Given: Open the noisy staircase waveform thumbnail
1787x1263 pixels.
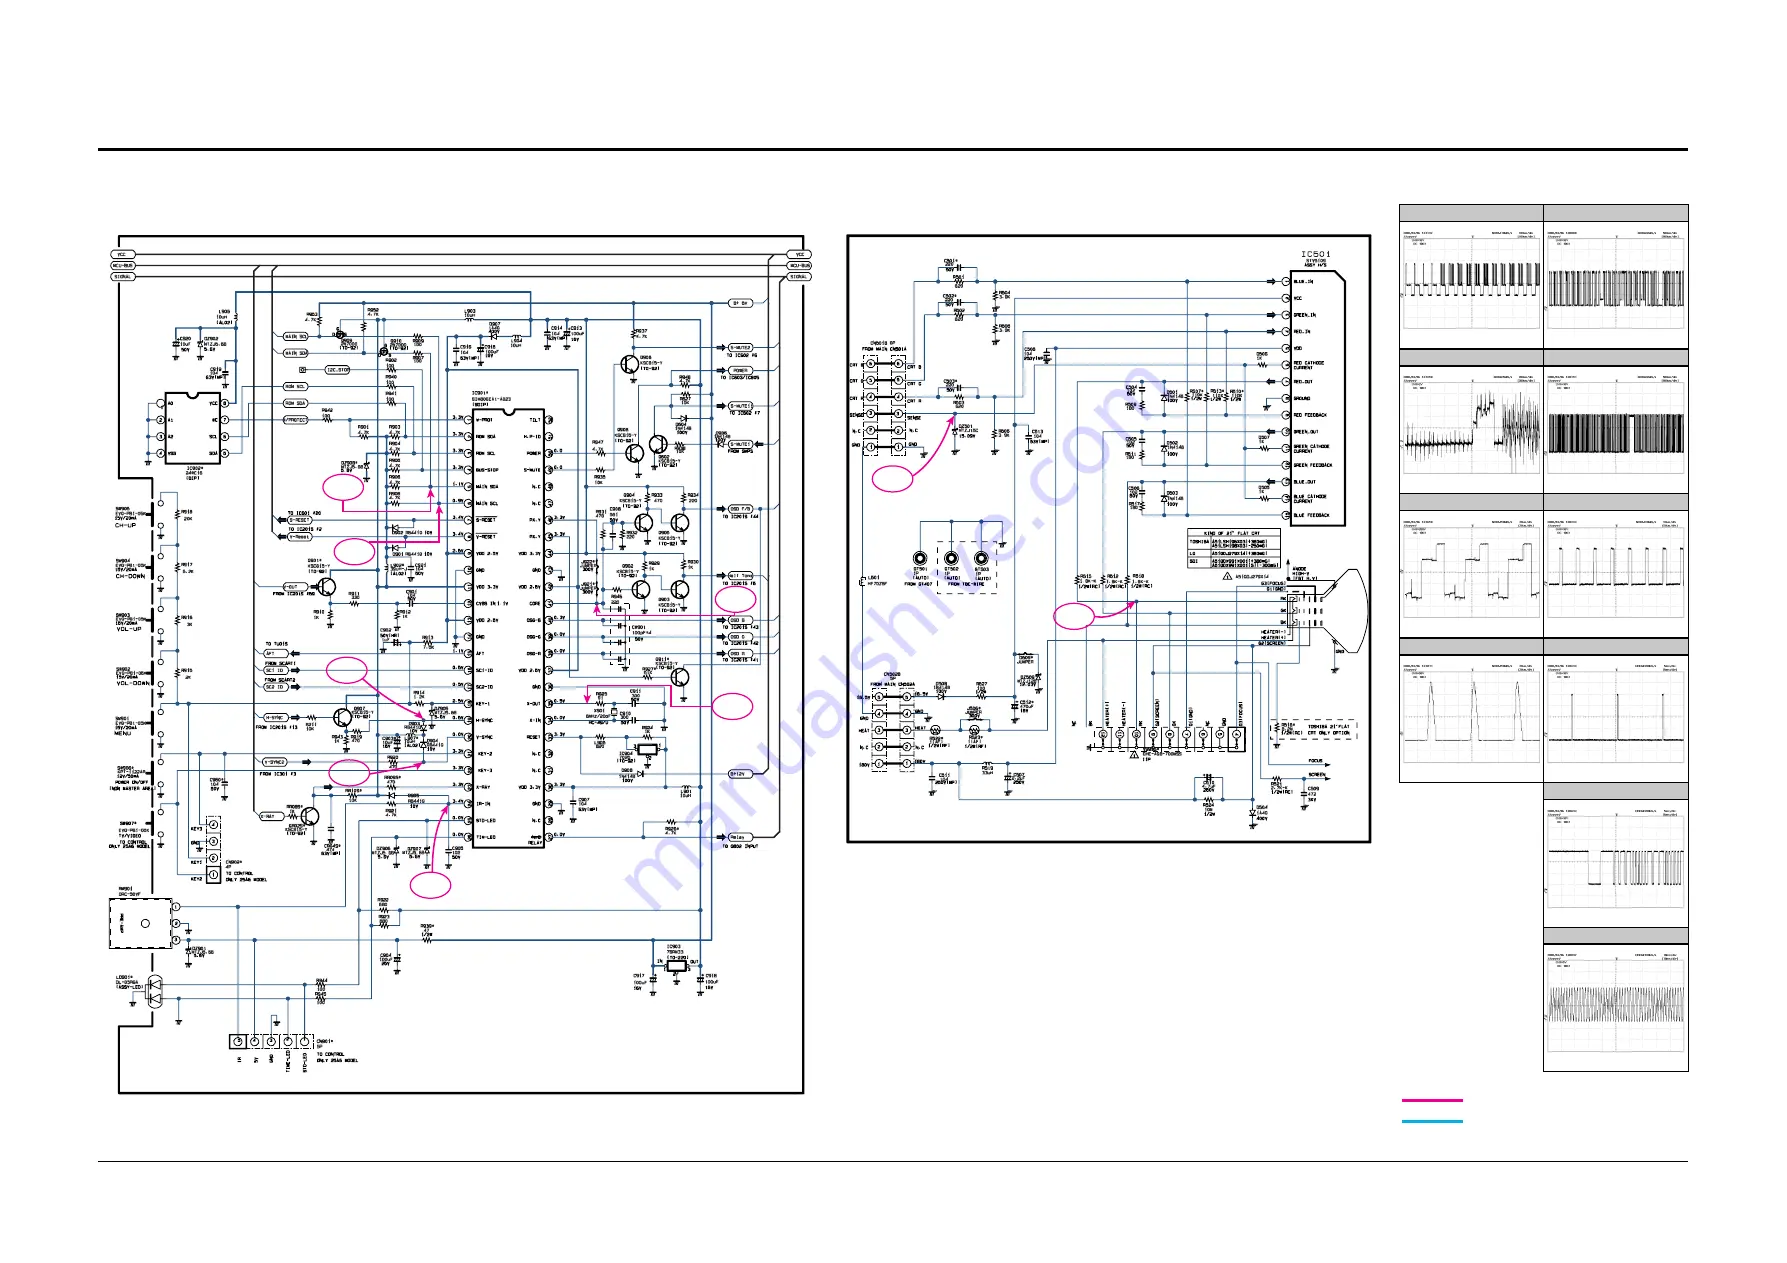Looking at the screenshot, I should coord(1471,430).
